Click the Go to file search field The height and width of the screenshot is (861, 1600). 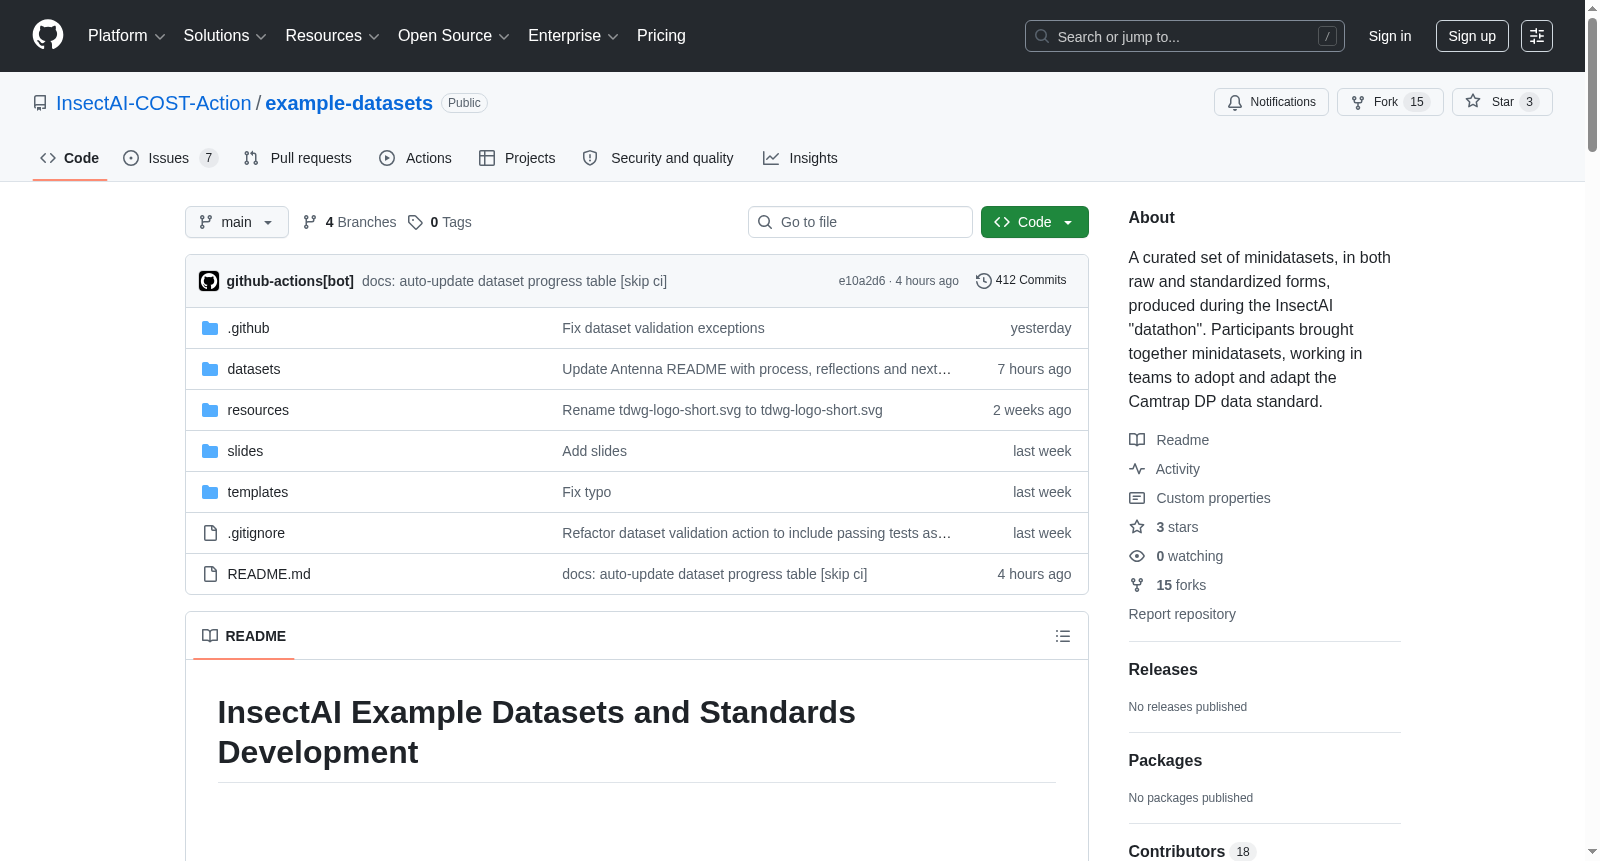click(x=860, y=222)
